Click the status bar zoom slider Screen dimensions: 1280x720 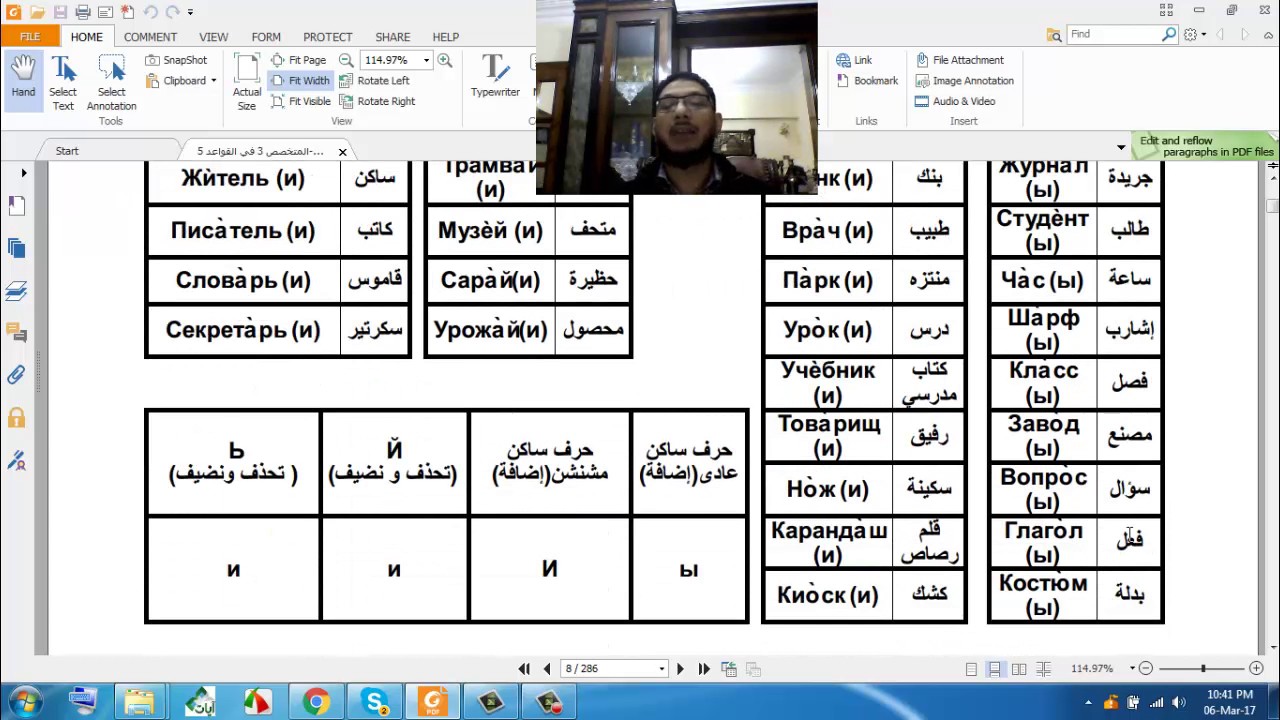click(x=1203, y=668)
